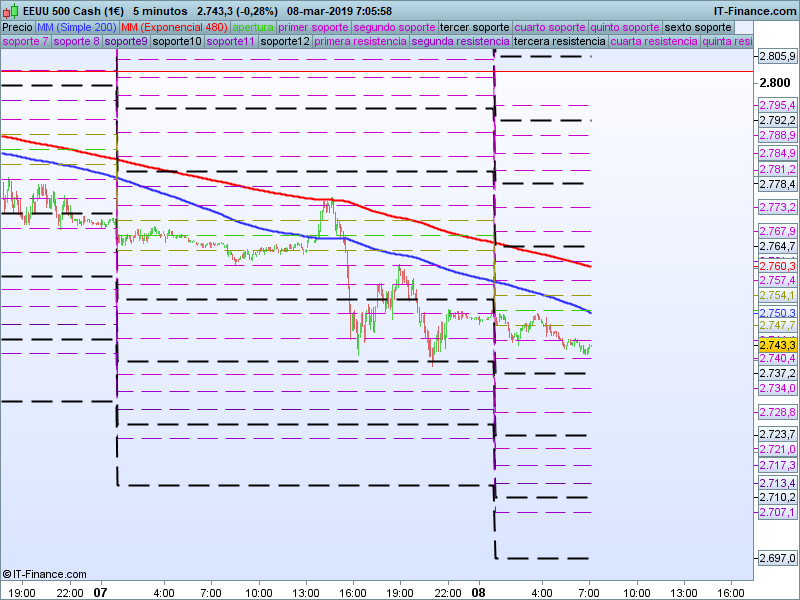This screenshot has width=800, height=600.
Task: Click the 08 date marker on time axis
Action: coord(478,592)
